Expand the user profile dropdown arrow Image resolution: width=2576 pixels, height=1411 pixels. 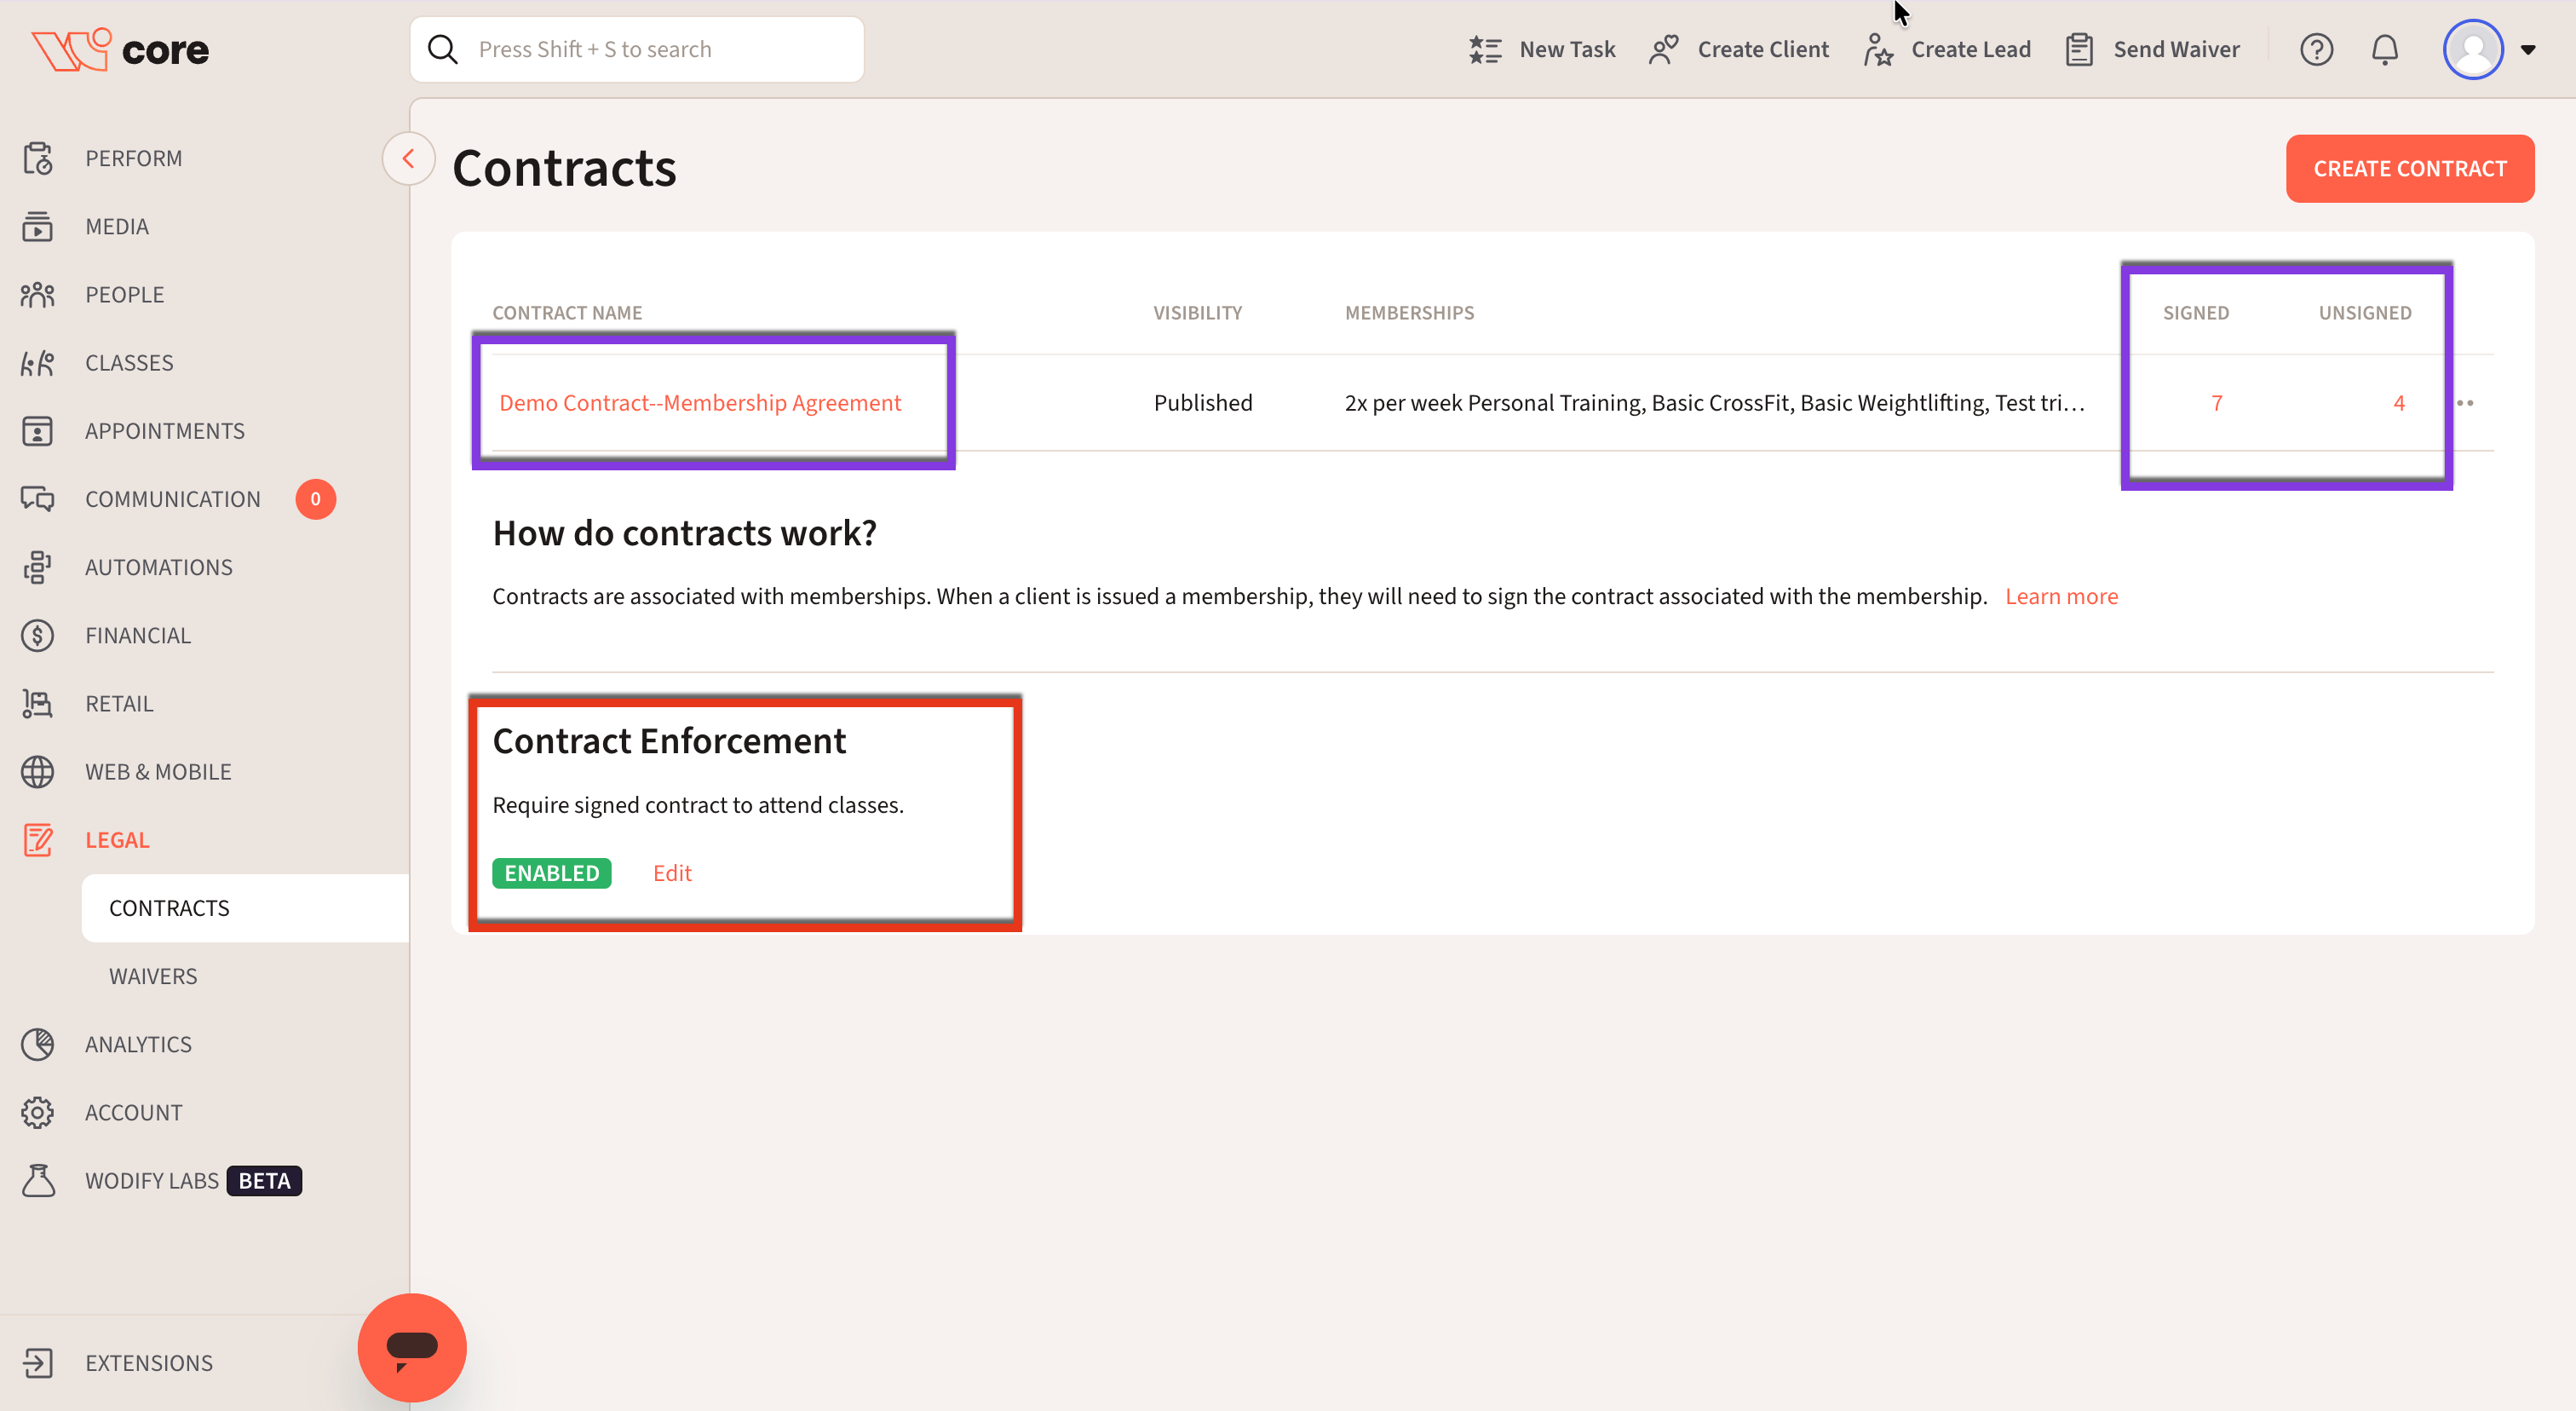(x=2527, y=49)
